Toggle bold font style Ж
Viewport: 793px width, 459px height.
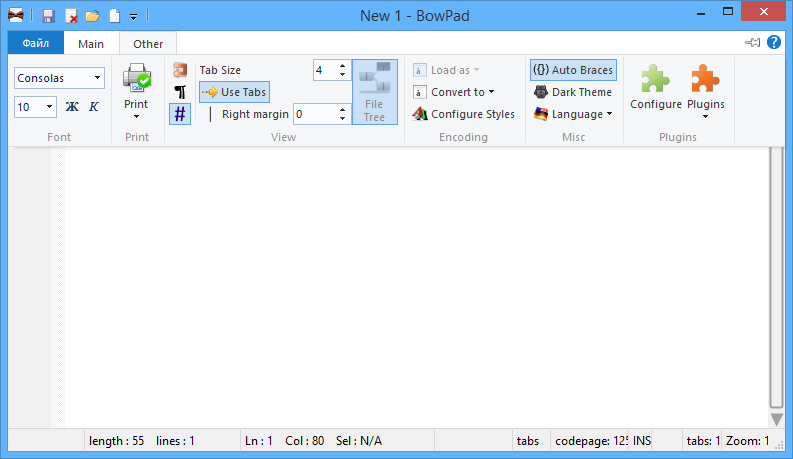[72, 107]
